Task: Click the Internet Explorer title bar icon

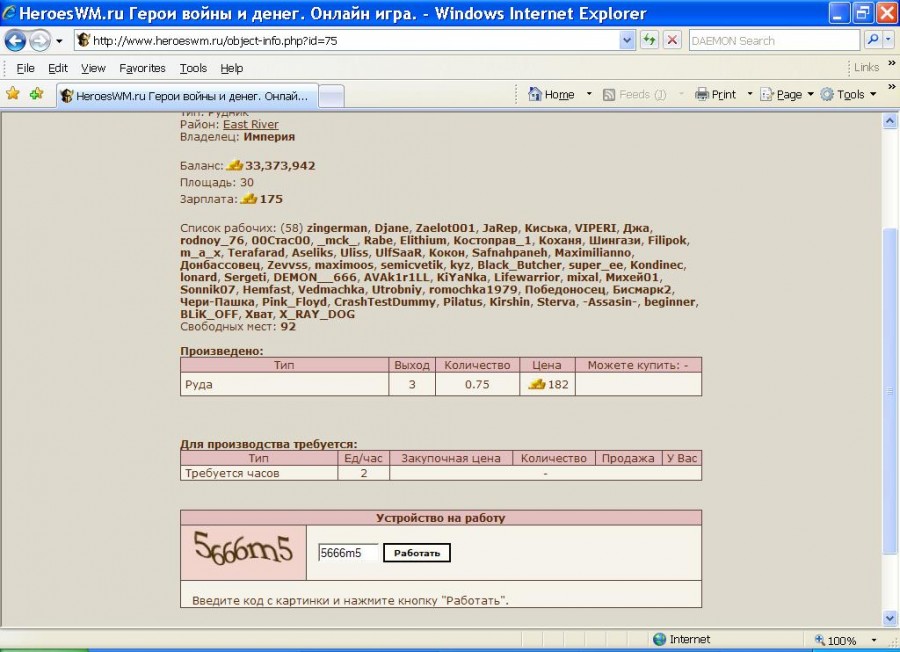Action: pyautogui.click(x=9, y=12)
